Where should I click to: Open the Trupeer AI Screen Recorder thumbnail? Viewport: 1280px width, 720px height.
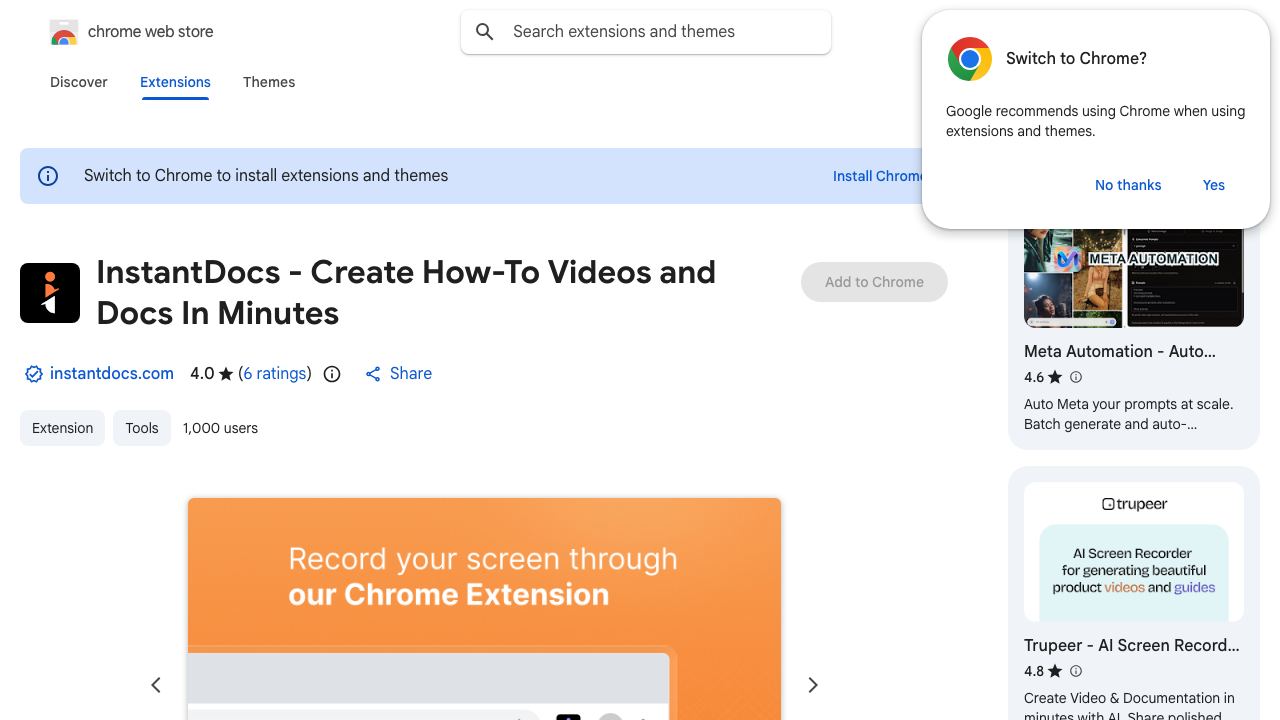tap(1134, 552)
